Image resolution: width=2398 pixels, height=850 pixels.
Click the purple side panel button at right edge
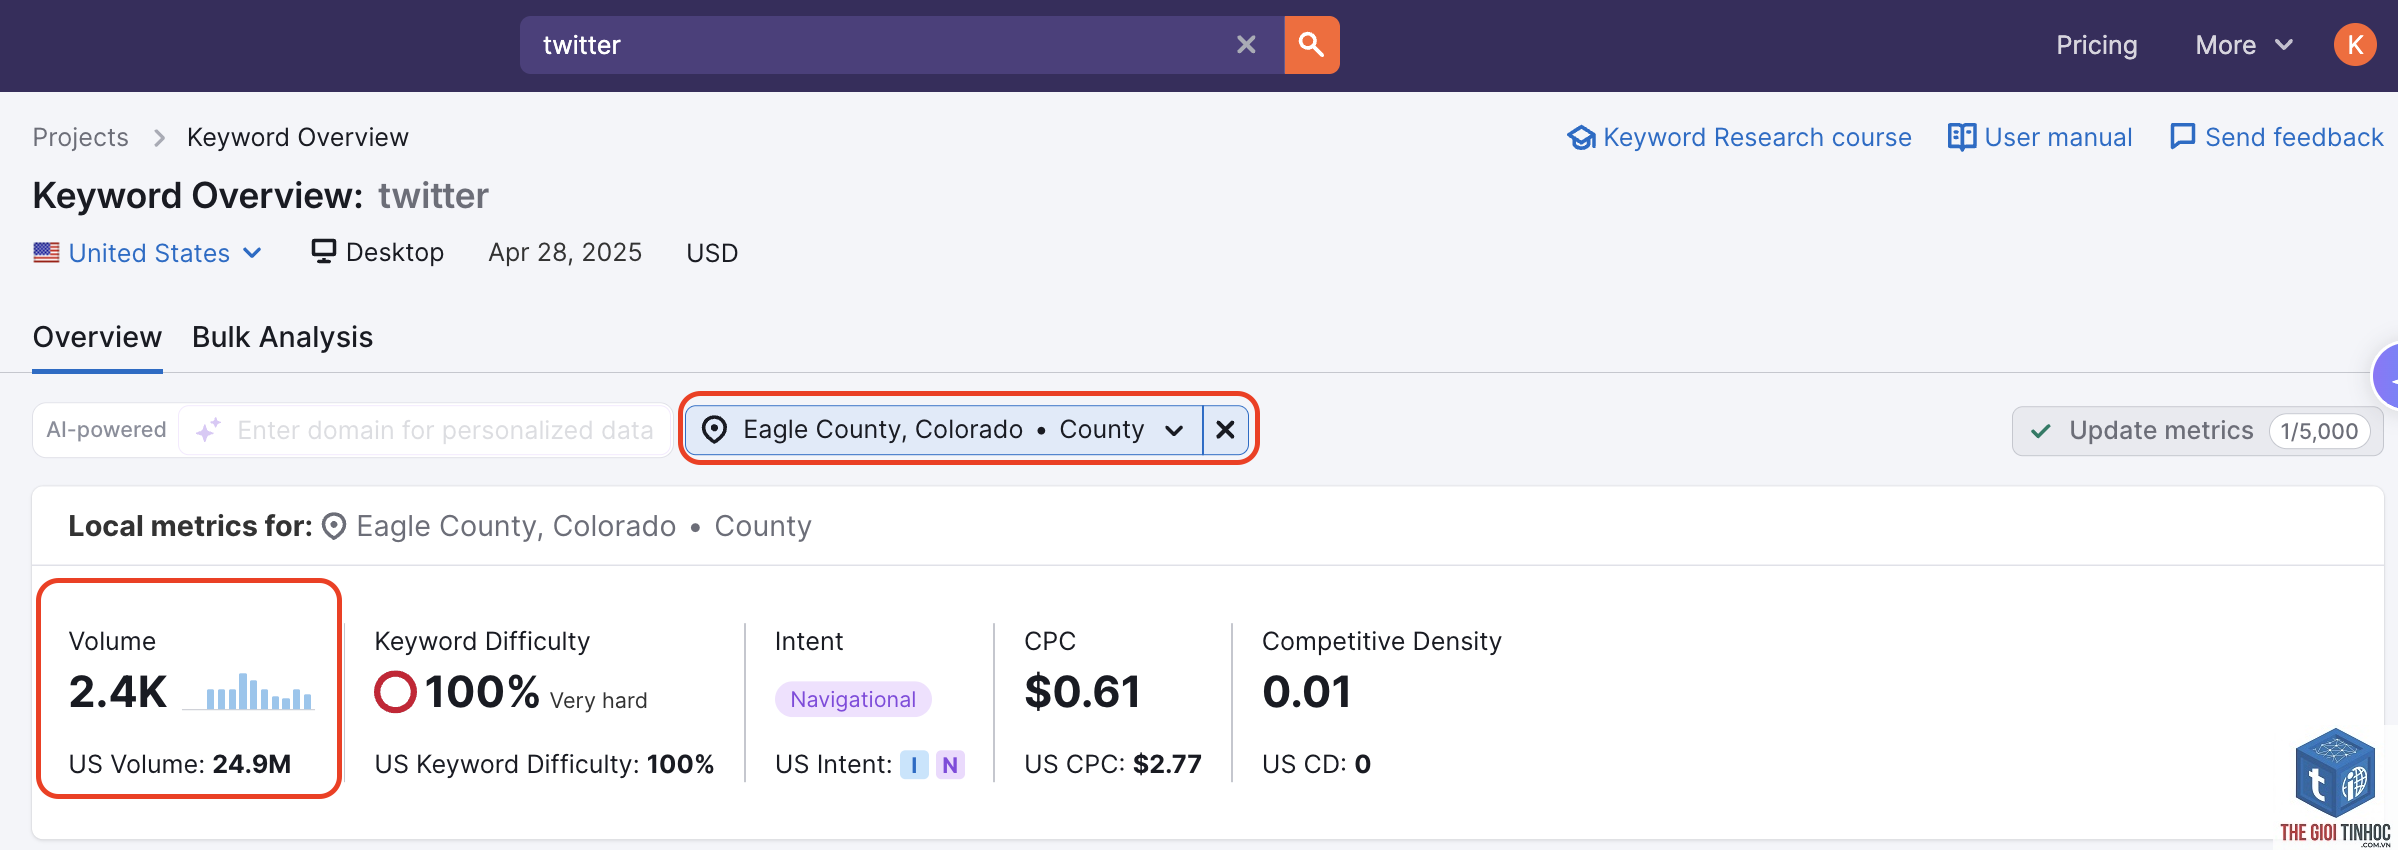(2386, 377)
